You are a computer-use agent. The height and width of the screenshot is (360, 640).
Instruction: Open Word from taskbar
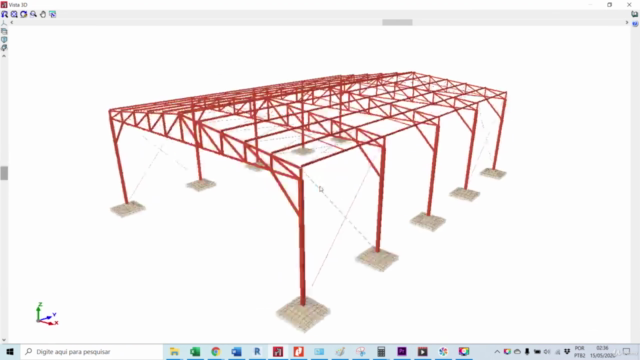(x=236, y=351)
